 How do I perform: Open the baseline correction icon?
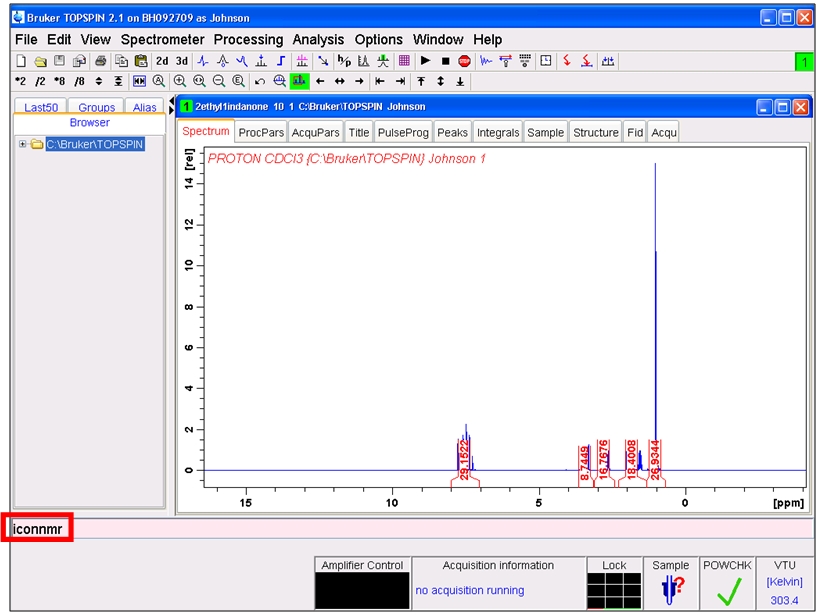[x=242, y=61]
